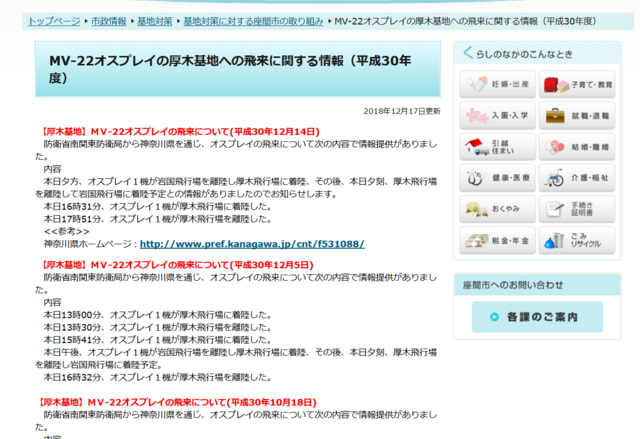Visit the pref.kanagawa.jp homepage link
Viewport: 640px width, 439px height.
(x=252, y=243)
